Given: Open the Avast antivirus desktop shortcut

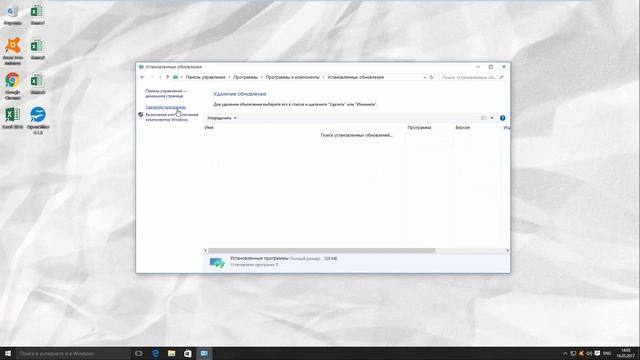Looking at the screenshot, I should click(x=13, y=50).
